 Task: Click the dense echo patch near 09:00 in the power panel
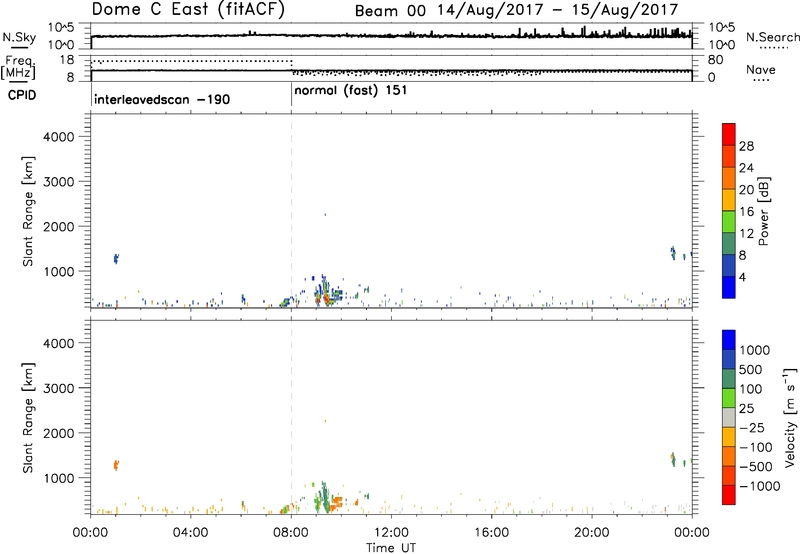tap(325, 293)
